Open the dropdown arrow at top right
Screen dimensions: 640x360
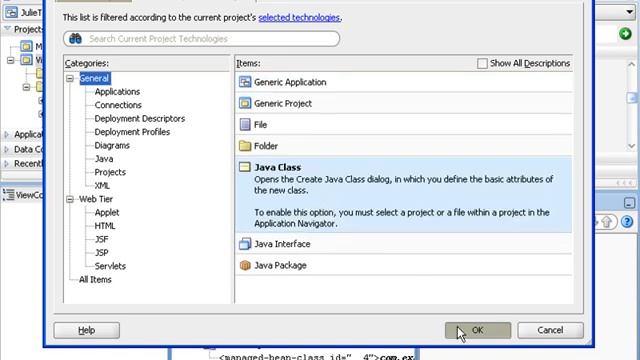tap(630, 12)
